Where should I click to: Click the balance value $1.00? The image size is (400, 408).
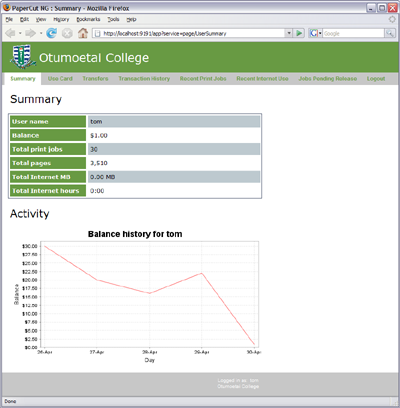point(99,135)
